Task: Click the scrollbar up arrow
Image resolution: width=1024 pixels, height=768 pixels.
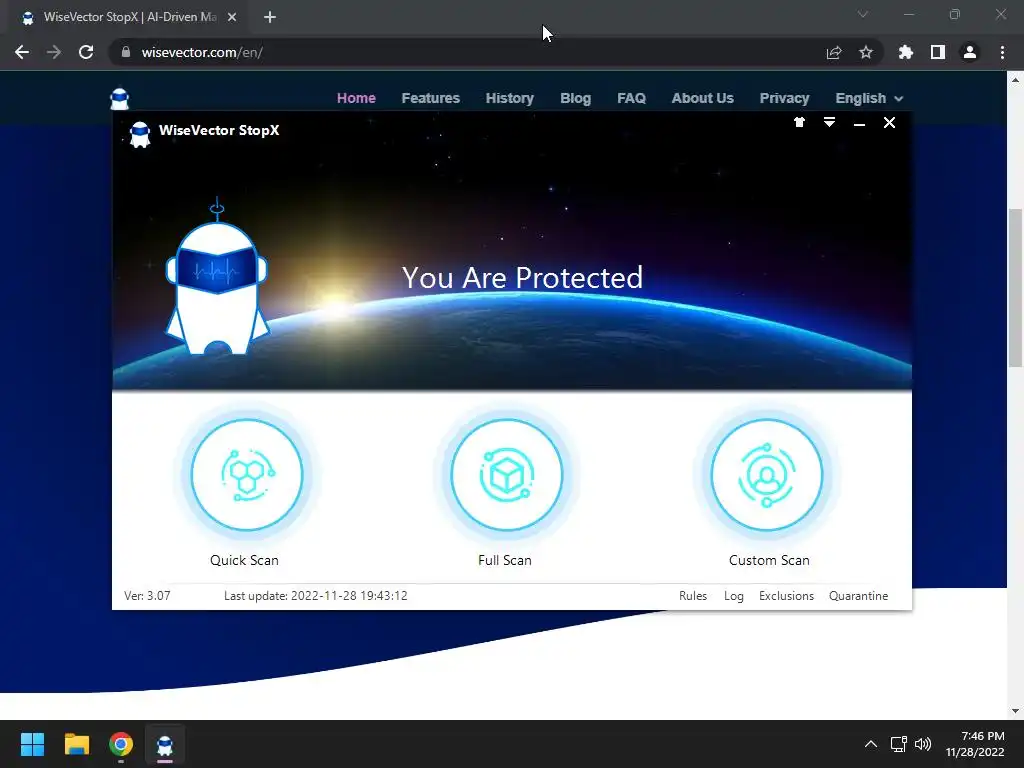Action: [x=1015, y=80]
